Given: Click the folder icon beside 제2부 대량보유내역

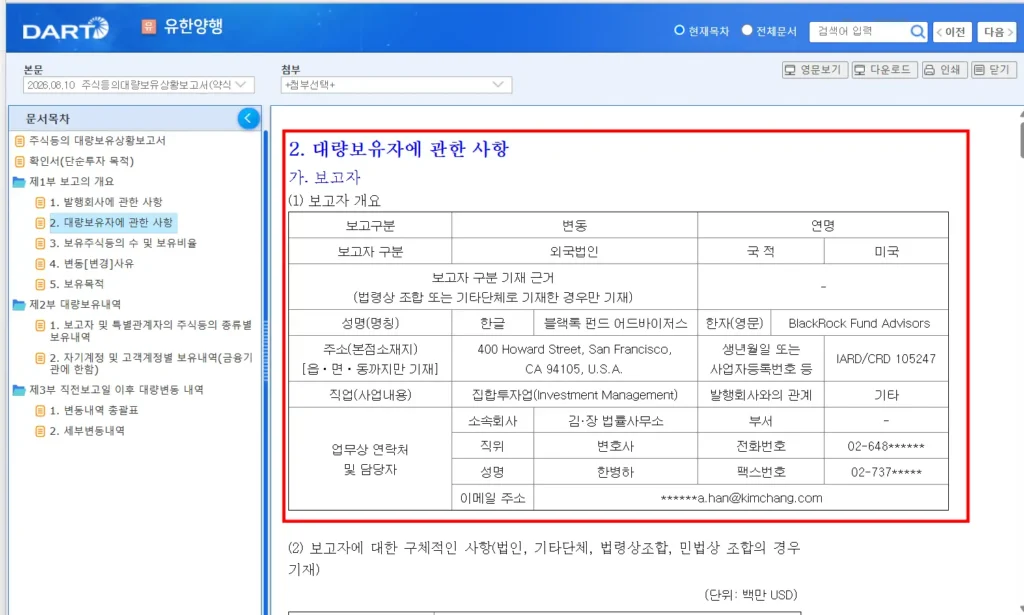Looking at the screenshot, I should click(x=19, y=304).
